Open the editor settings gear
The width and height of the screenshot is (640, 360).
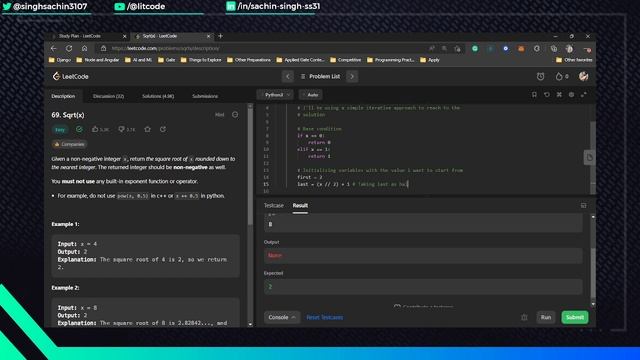(x=571, y=95)
